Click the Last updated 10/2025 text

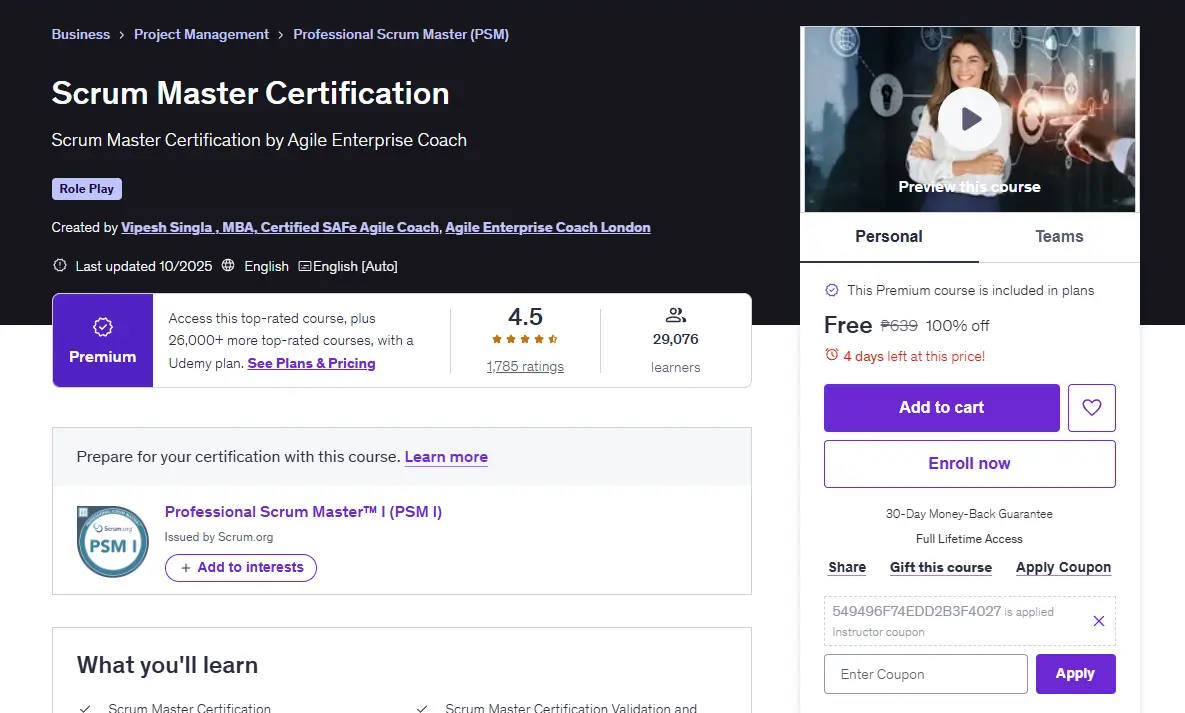(144, 266)
